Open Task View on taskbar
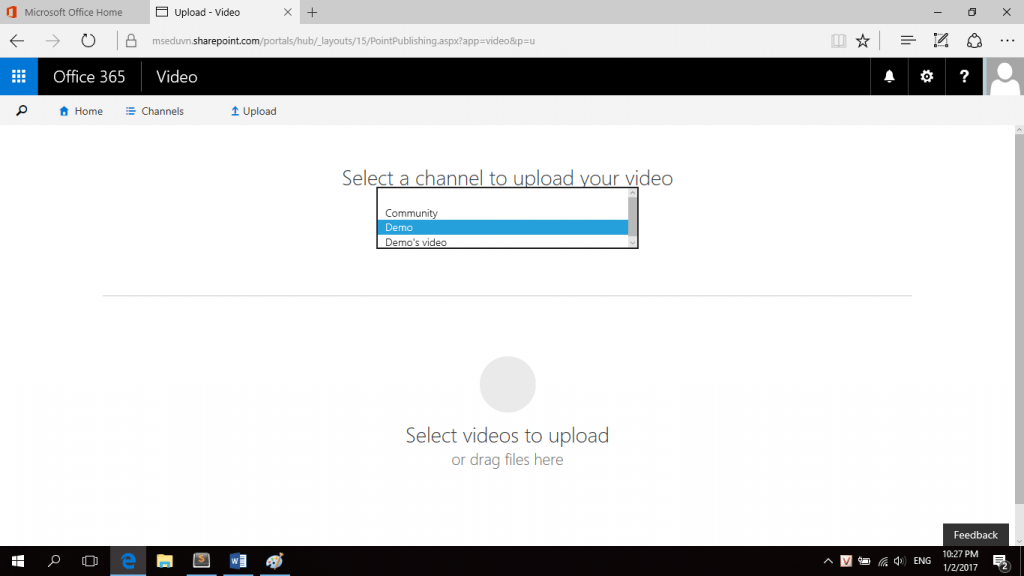 coord(90,561)
